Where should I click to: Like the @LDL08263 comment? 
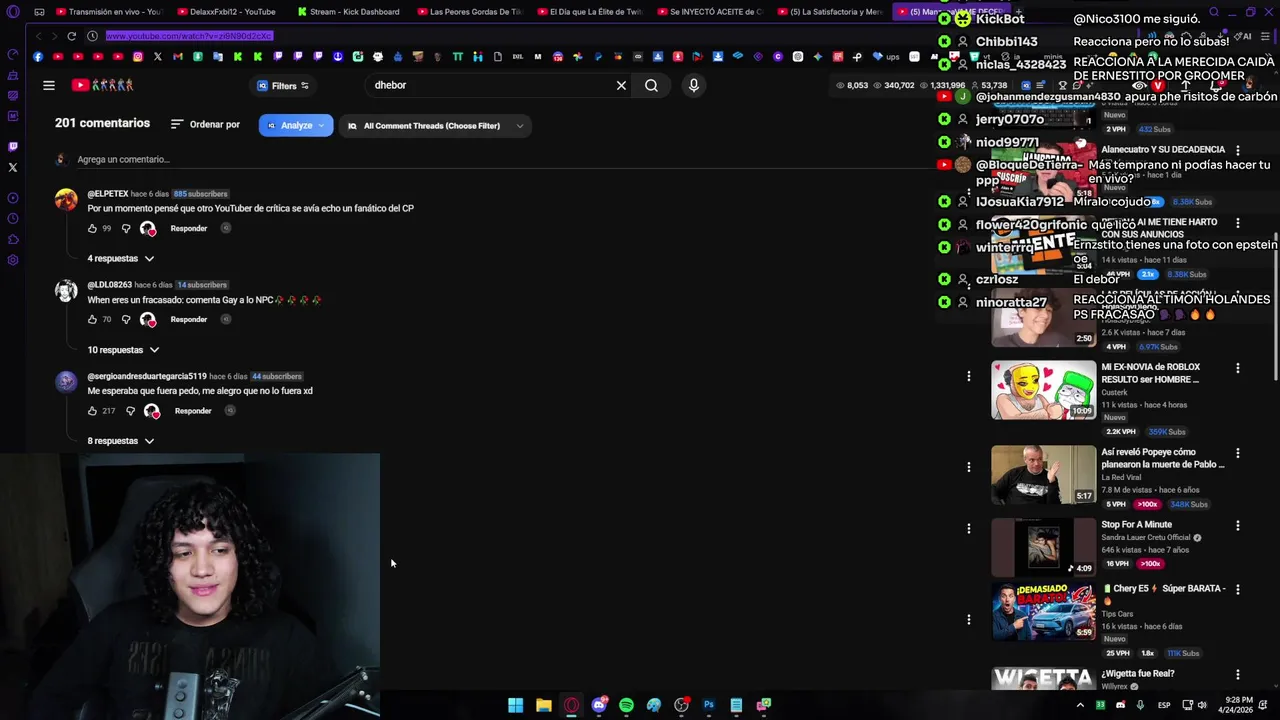92,319
